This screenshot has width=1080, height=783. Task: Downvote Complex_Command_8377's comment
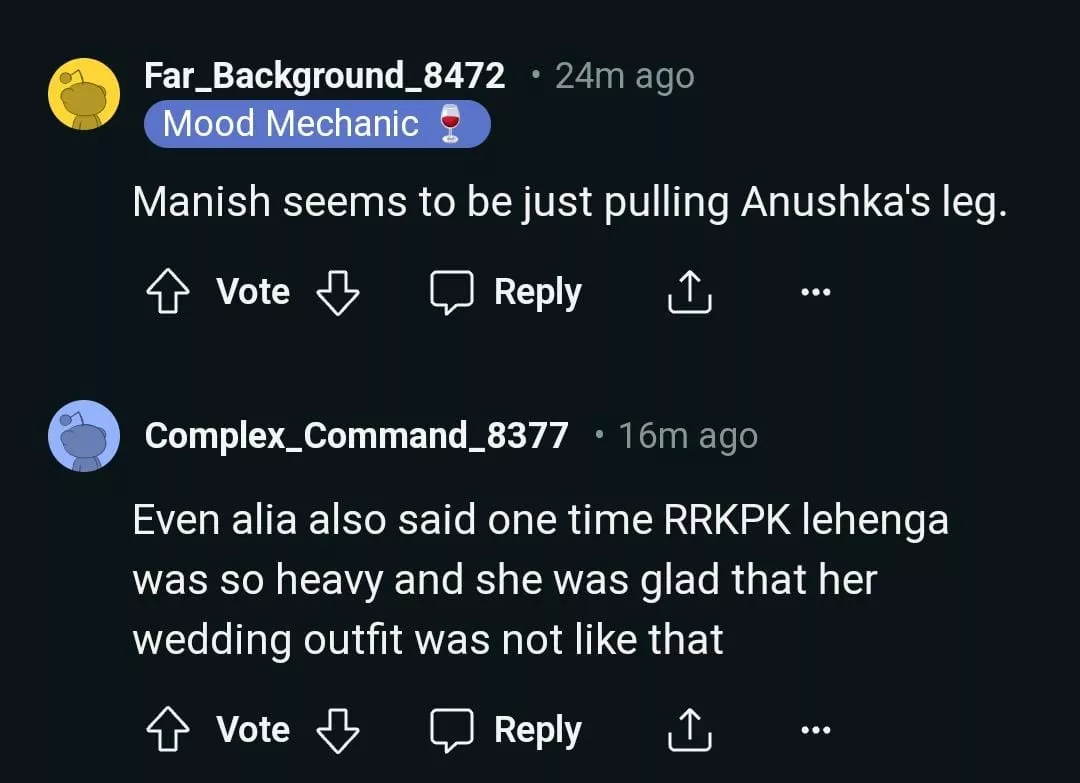pos(337,730)
